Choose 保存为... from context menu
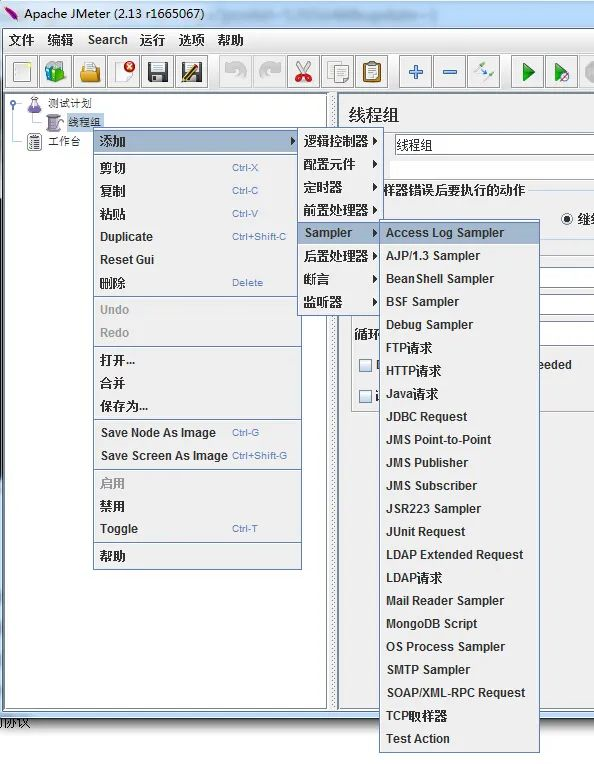This screenshot has height=764, width=594. (197, 406)
